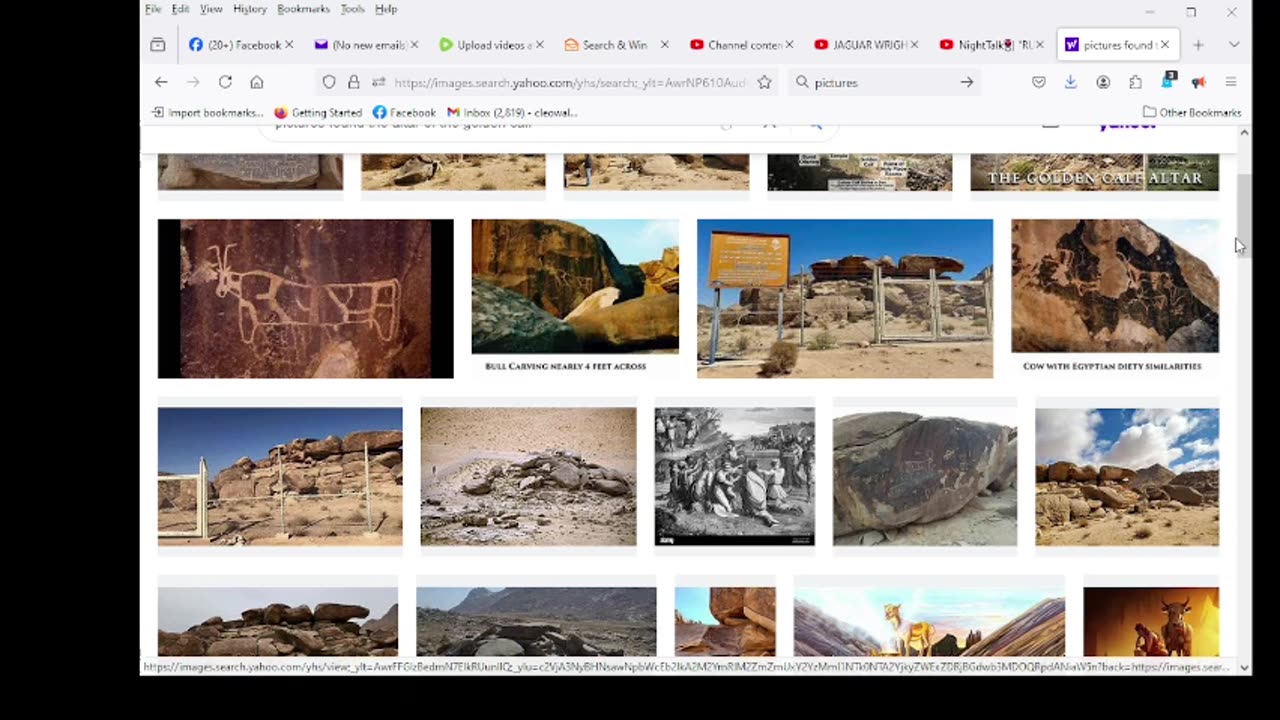Viewport: 1280px width, 720px height.
Task: Submit search with the arrow button
Action: point(967,82)
